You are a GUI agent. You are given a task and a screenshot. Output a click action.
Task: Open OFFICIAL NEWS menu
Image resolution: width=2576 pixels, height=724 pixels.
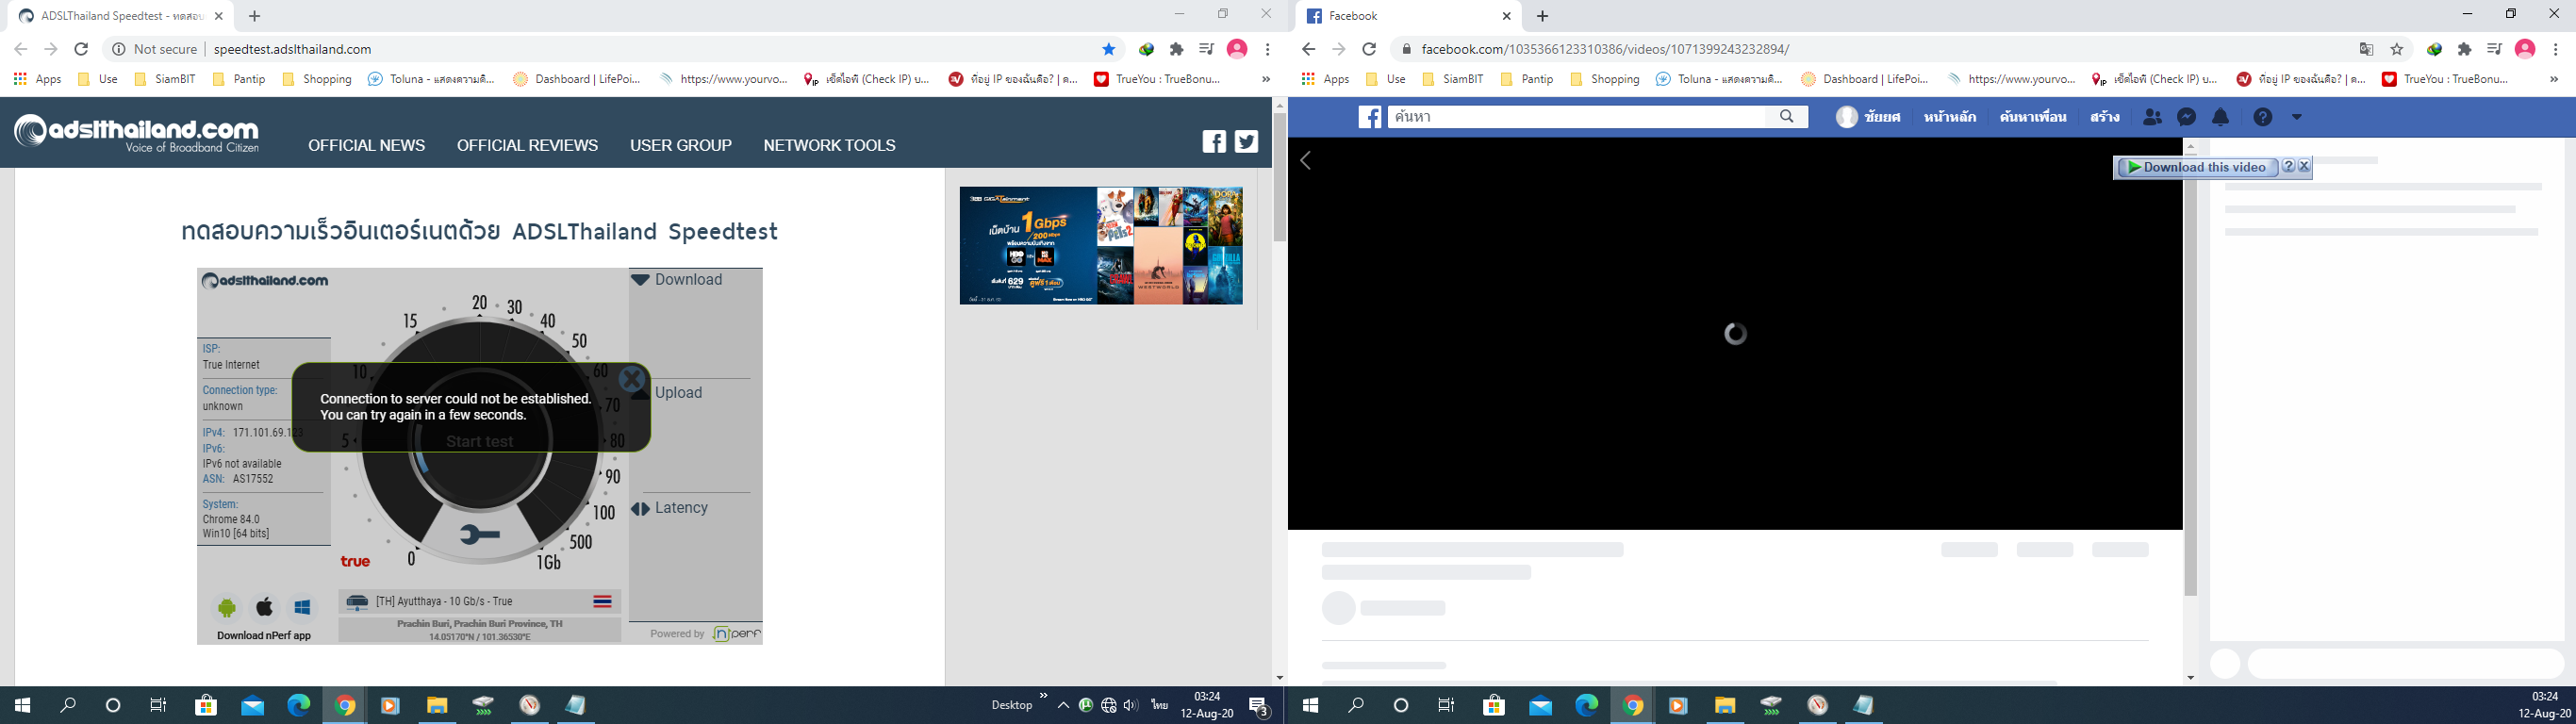(367, 145)
